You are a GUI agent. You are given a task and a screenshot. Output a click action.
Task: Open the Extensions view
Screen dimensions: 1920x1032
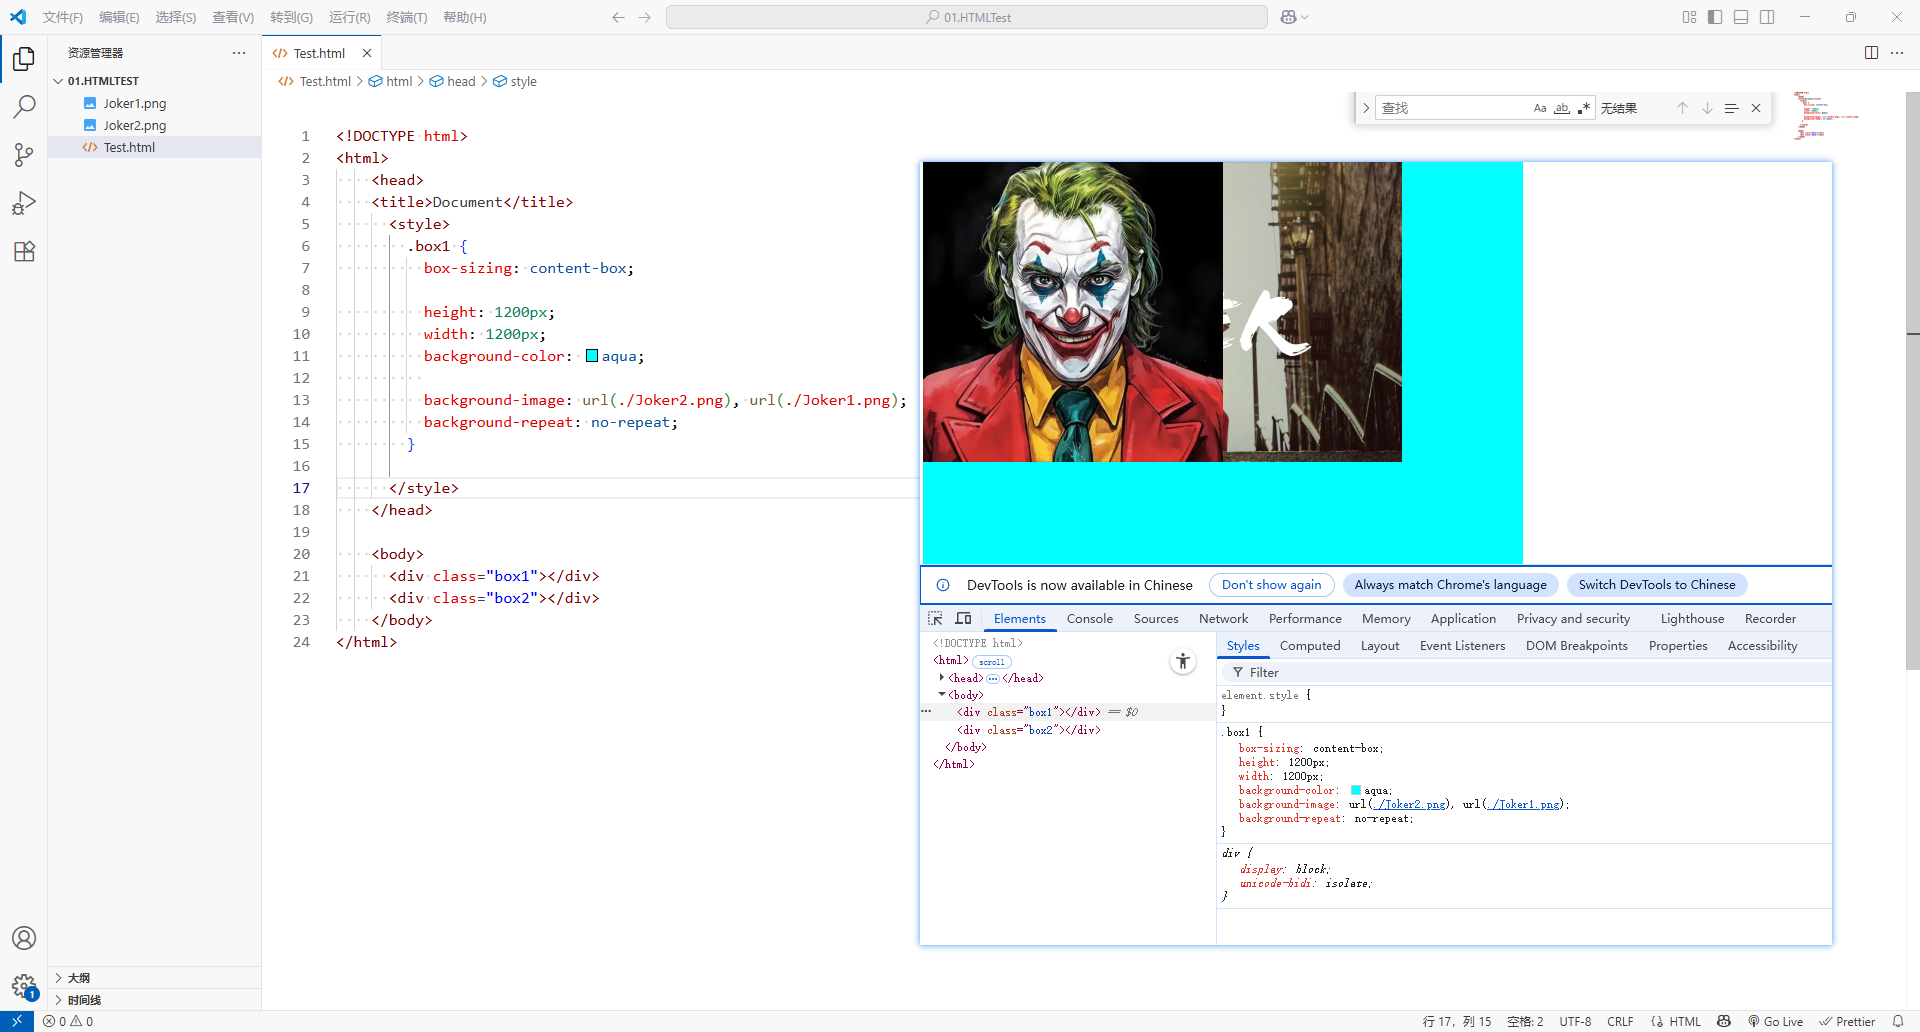[24, 251]
